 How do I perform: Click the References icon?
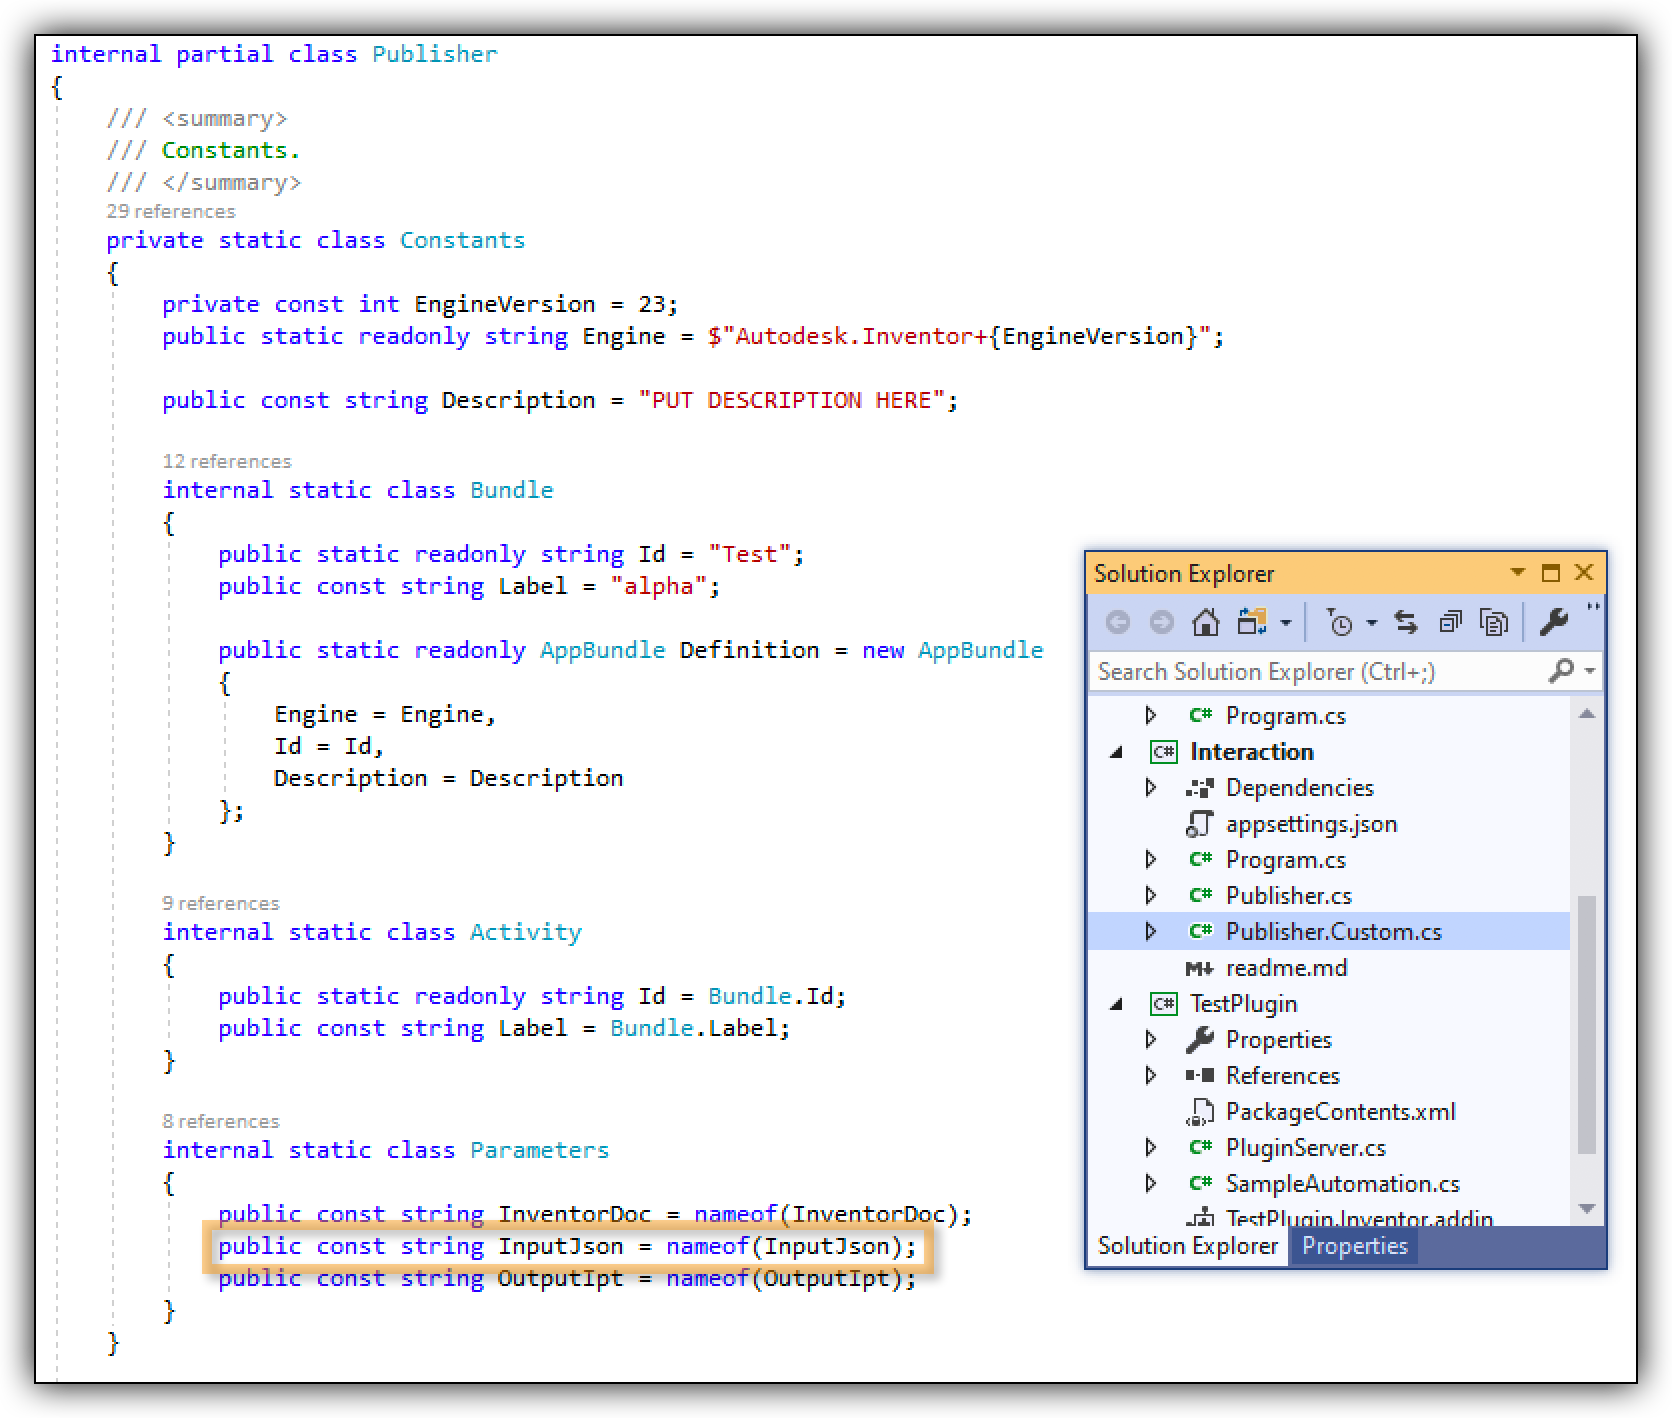point(1200,1076)
